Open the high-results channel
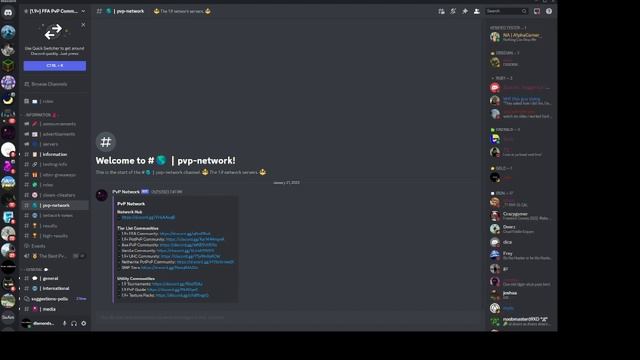Screen dimensions: 640x360 pos(55,236)
